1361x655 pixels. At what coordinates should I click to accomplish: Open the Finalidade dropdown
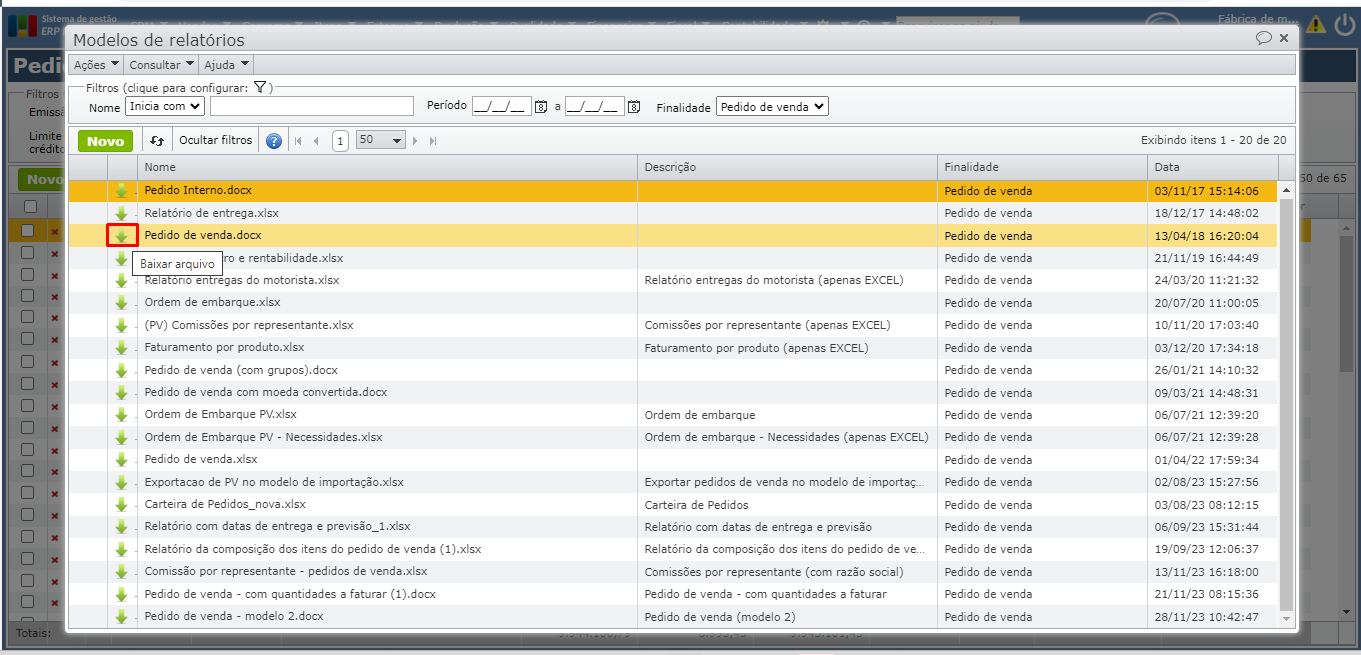pos(772,106)
